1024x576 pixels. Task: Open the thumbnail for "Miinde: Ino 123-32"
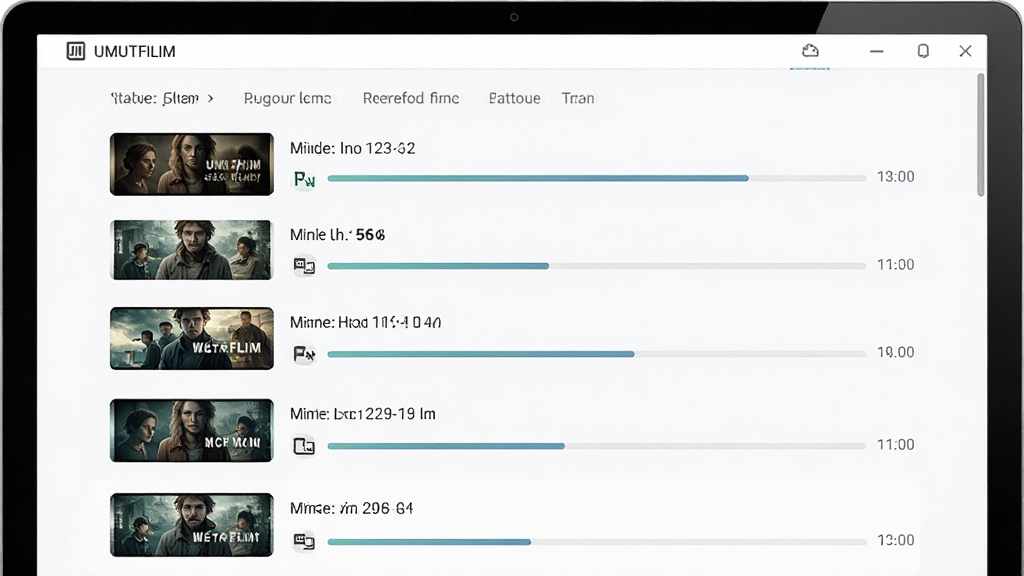[x=191, y=165]
